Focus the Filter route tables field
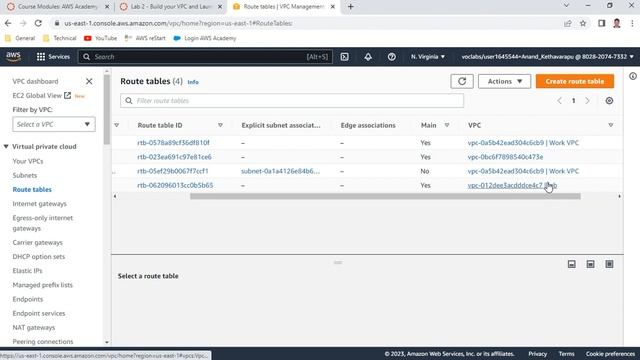640x360 pixels. (x=292, y=101)
